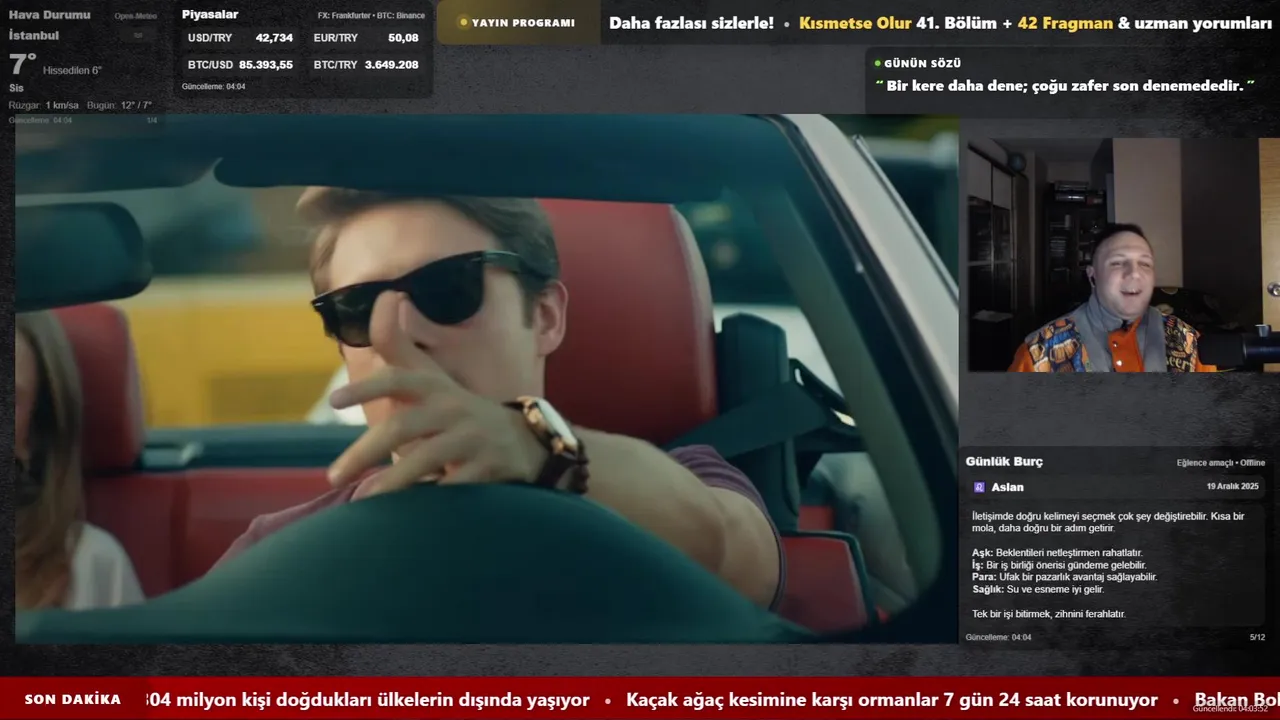This screenshot has width=1280, height=720.
Task: Click the Piyasalar heading
Action: pos(210,15)
